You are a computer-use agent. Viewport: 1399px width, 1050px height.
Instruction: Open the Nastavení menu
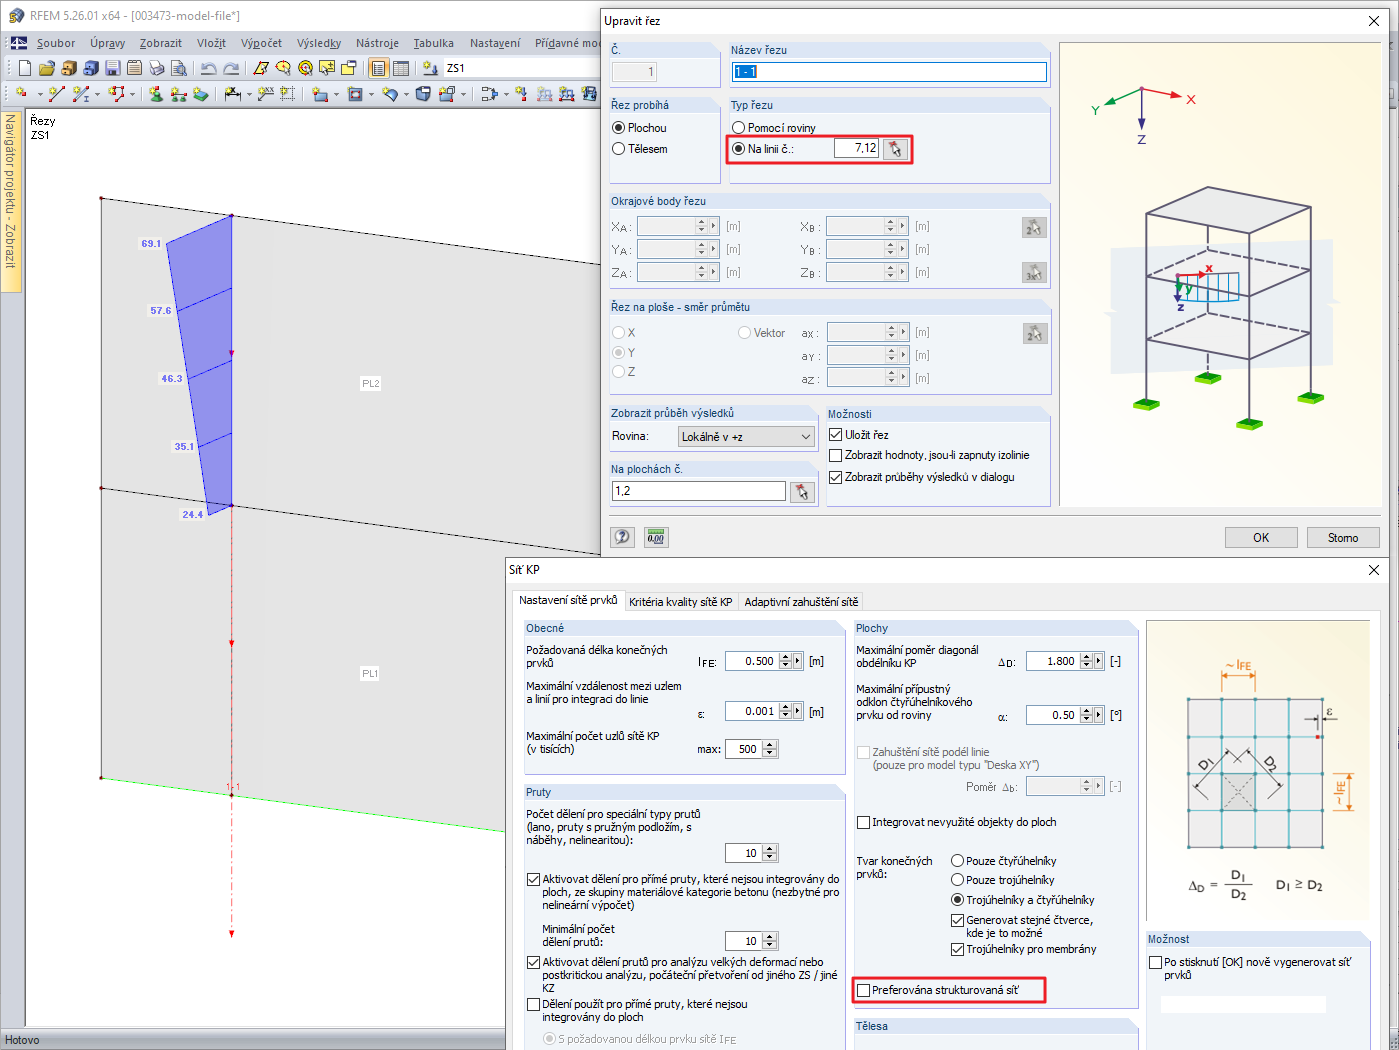pos(495,43)
